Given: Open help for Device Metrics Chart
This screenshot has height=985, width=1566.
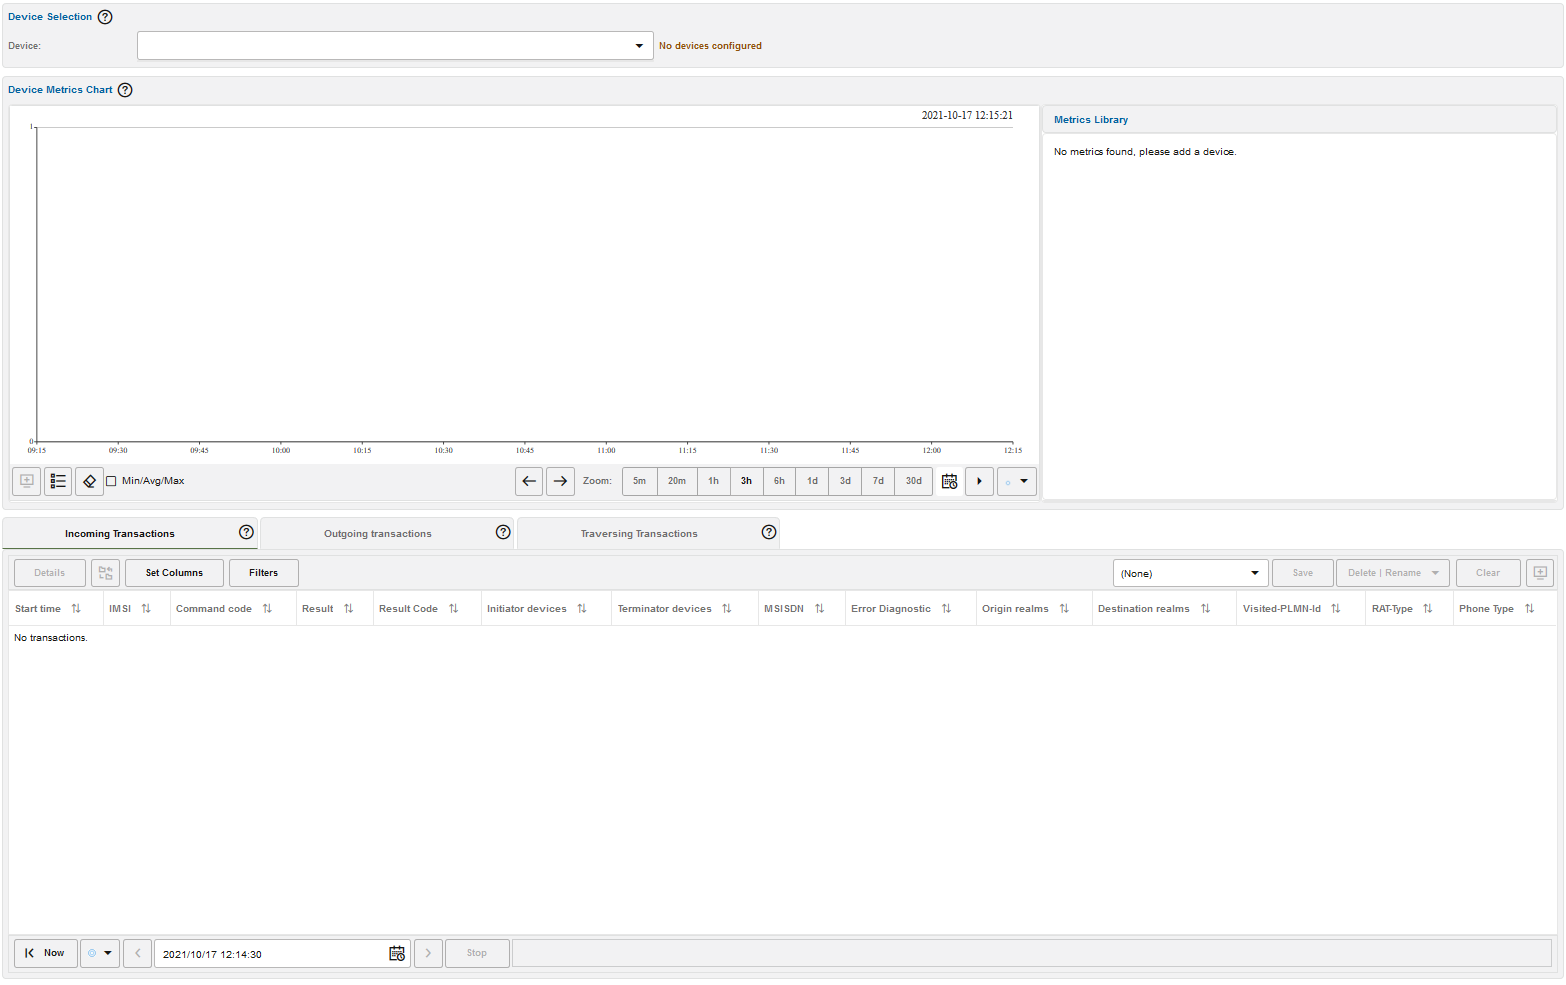Looking at the screenshot, I should (125, 90).
